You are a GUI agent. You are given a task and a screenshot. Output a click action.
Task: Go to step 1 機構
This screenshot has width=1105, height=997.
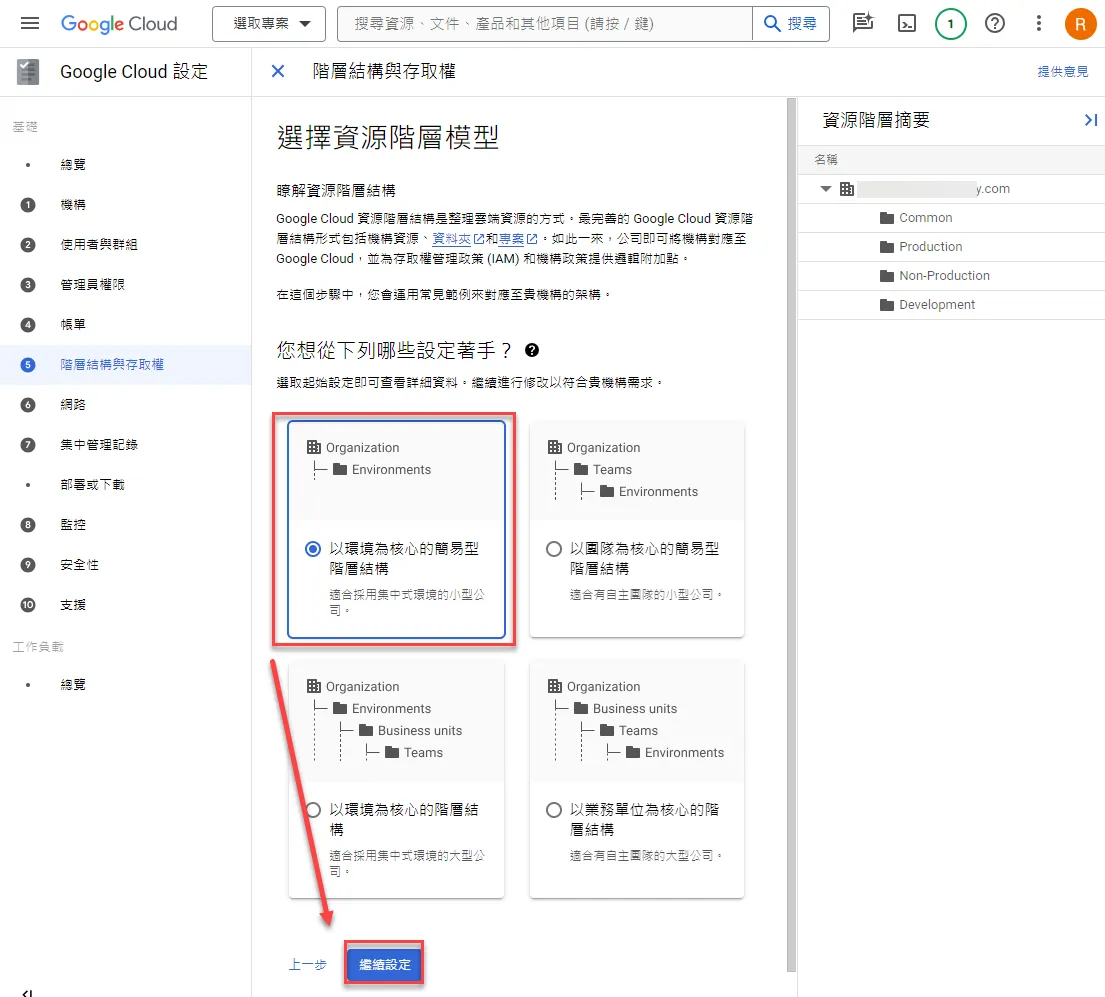tap(125, 205)
